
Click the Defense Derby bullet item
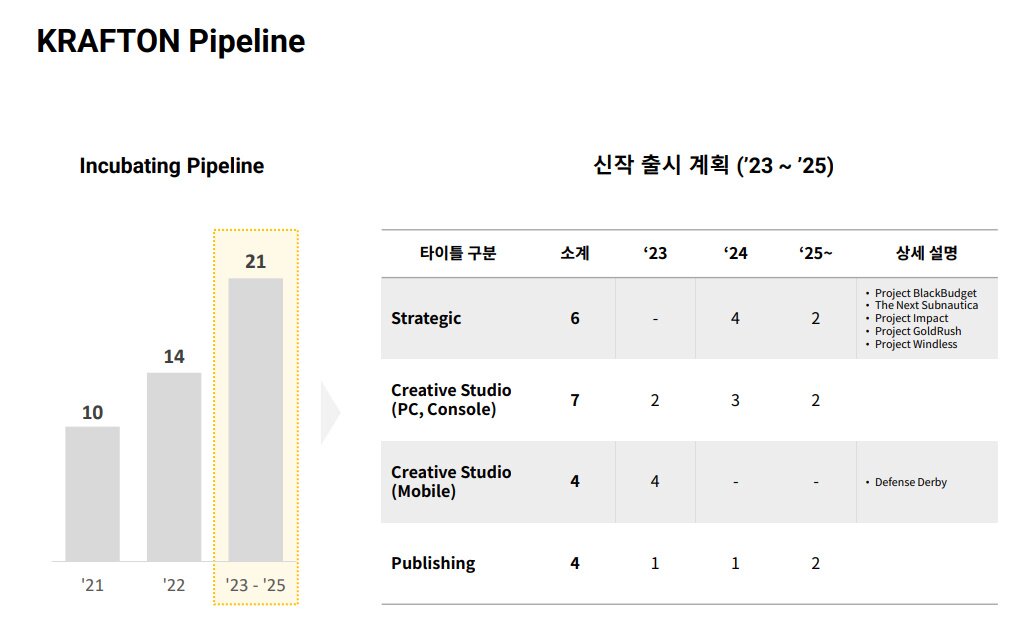910,482
